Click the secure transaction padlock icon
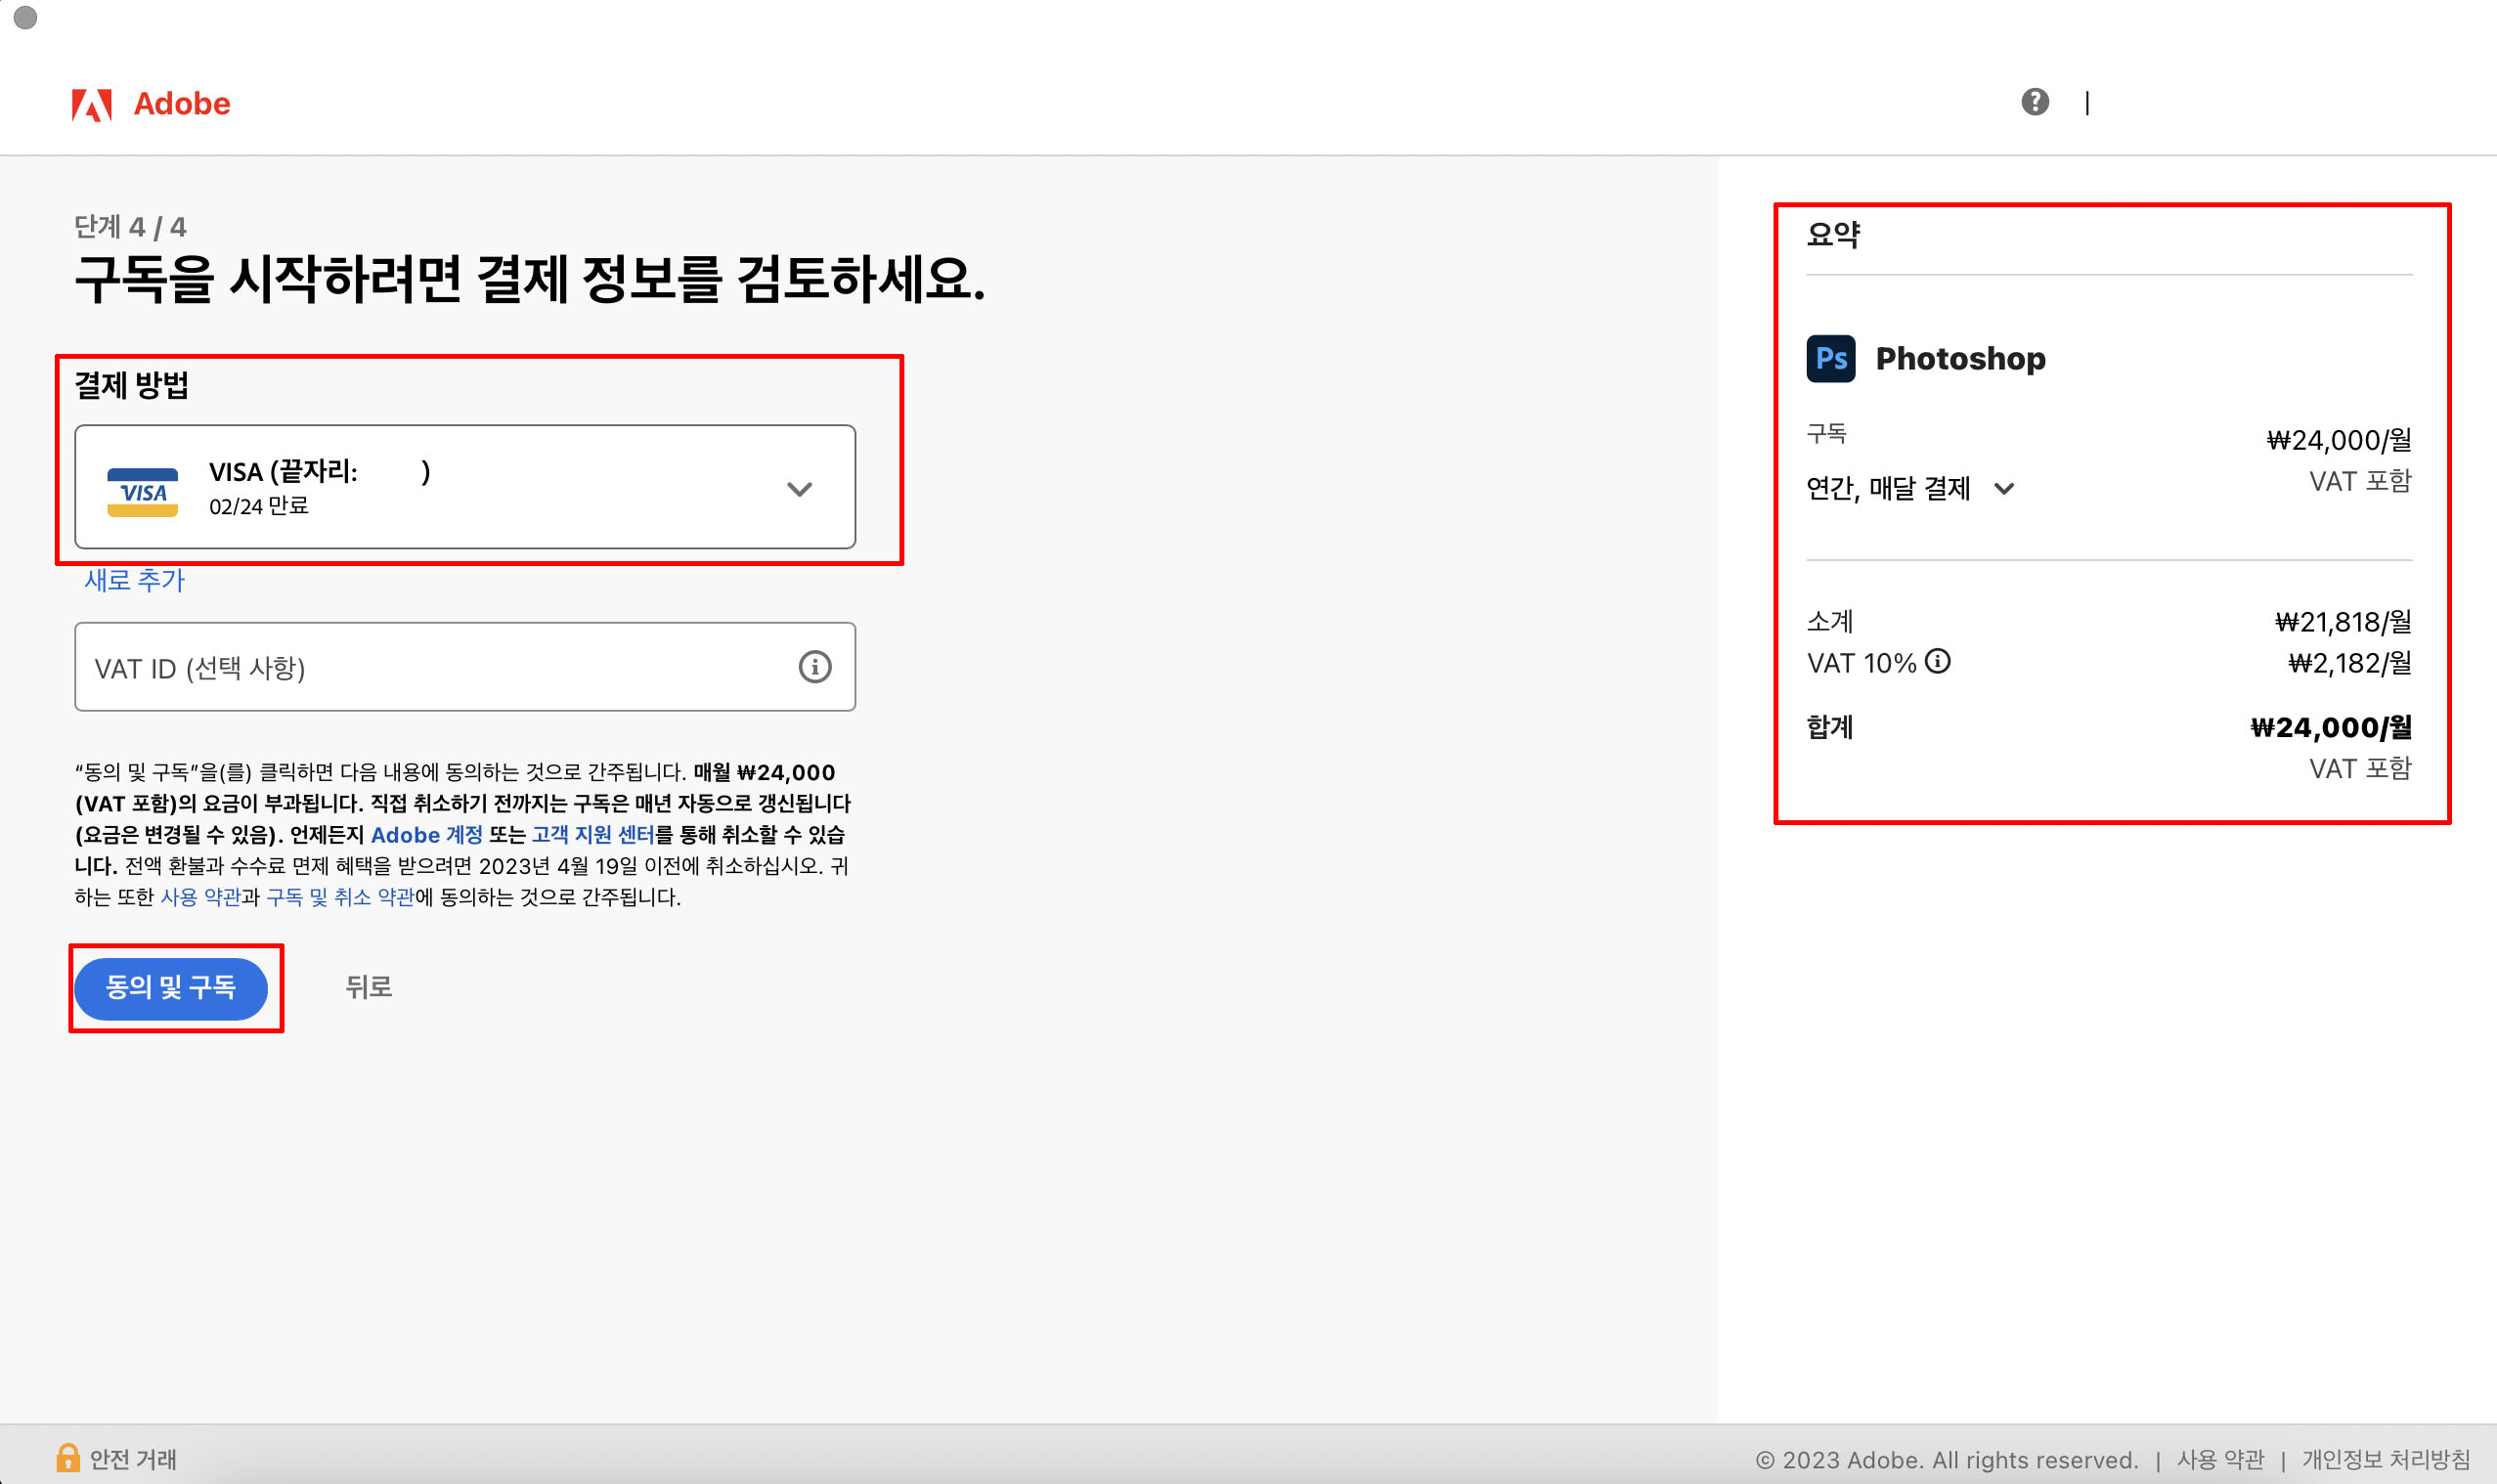Viewport: 2497px width, 1484px height. [67, 1458]
